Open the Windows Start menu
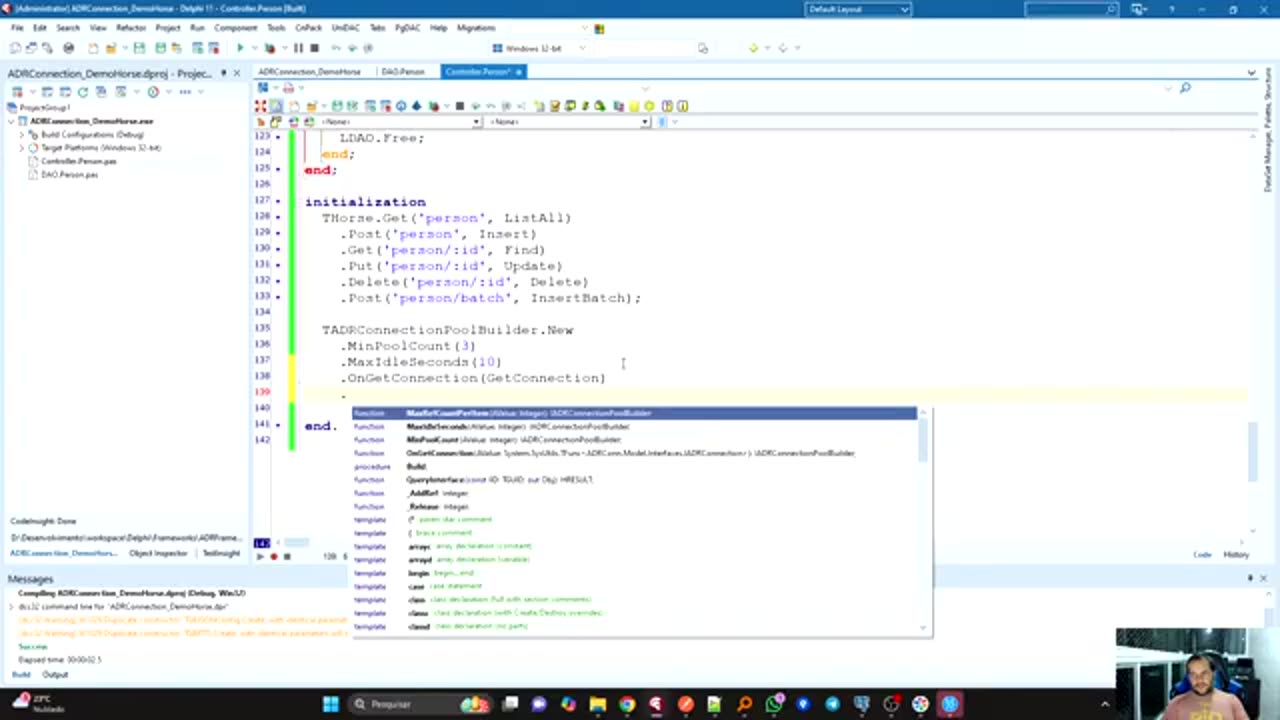 coord(330,704)
